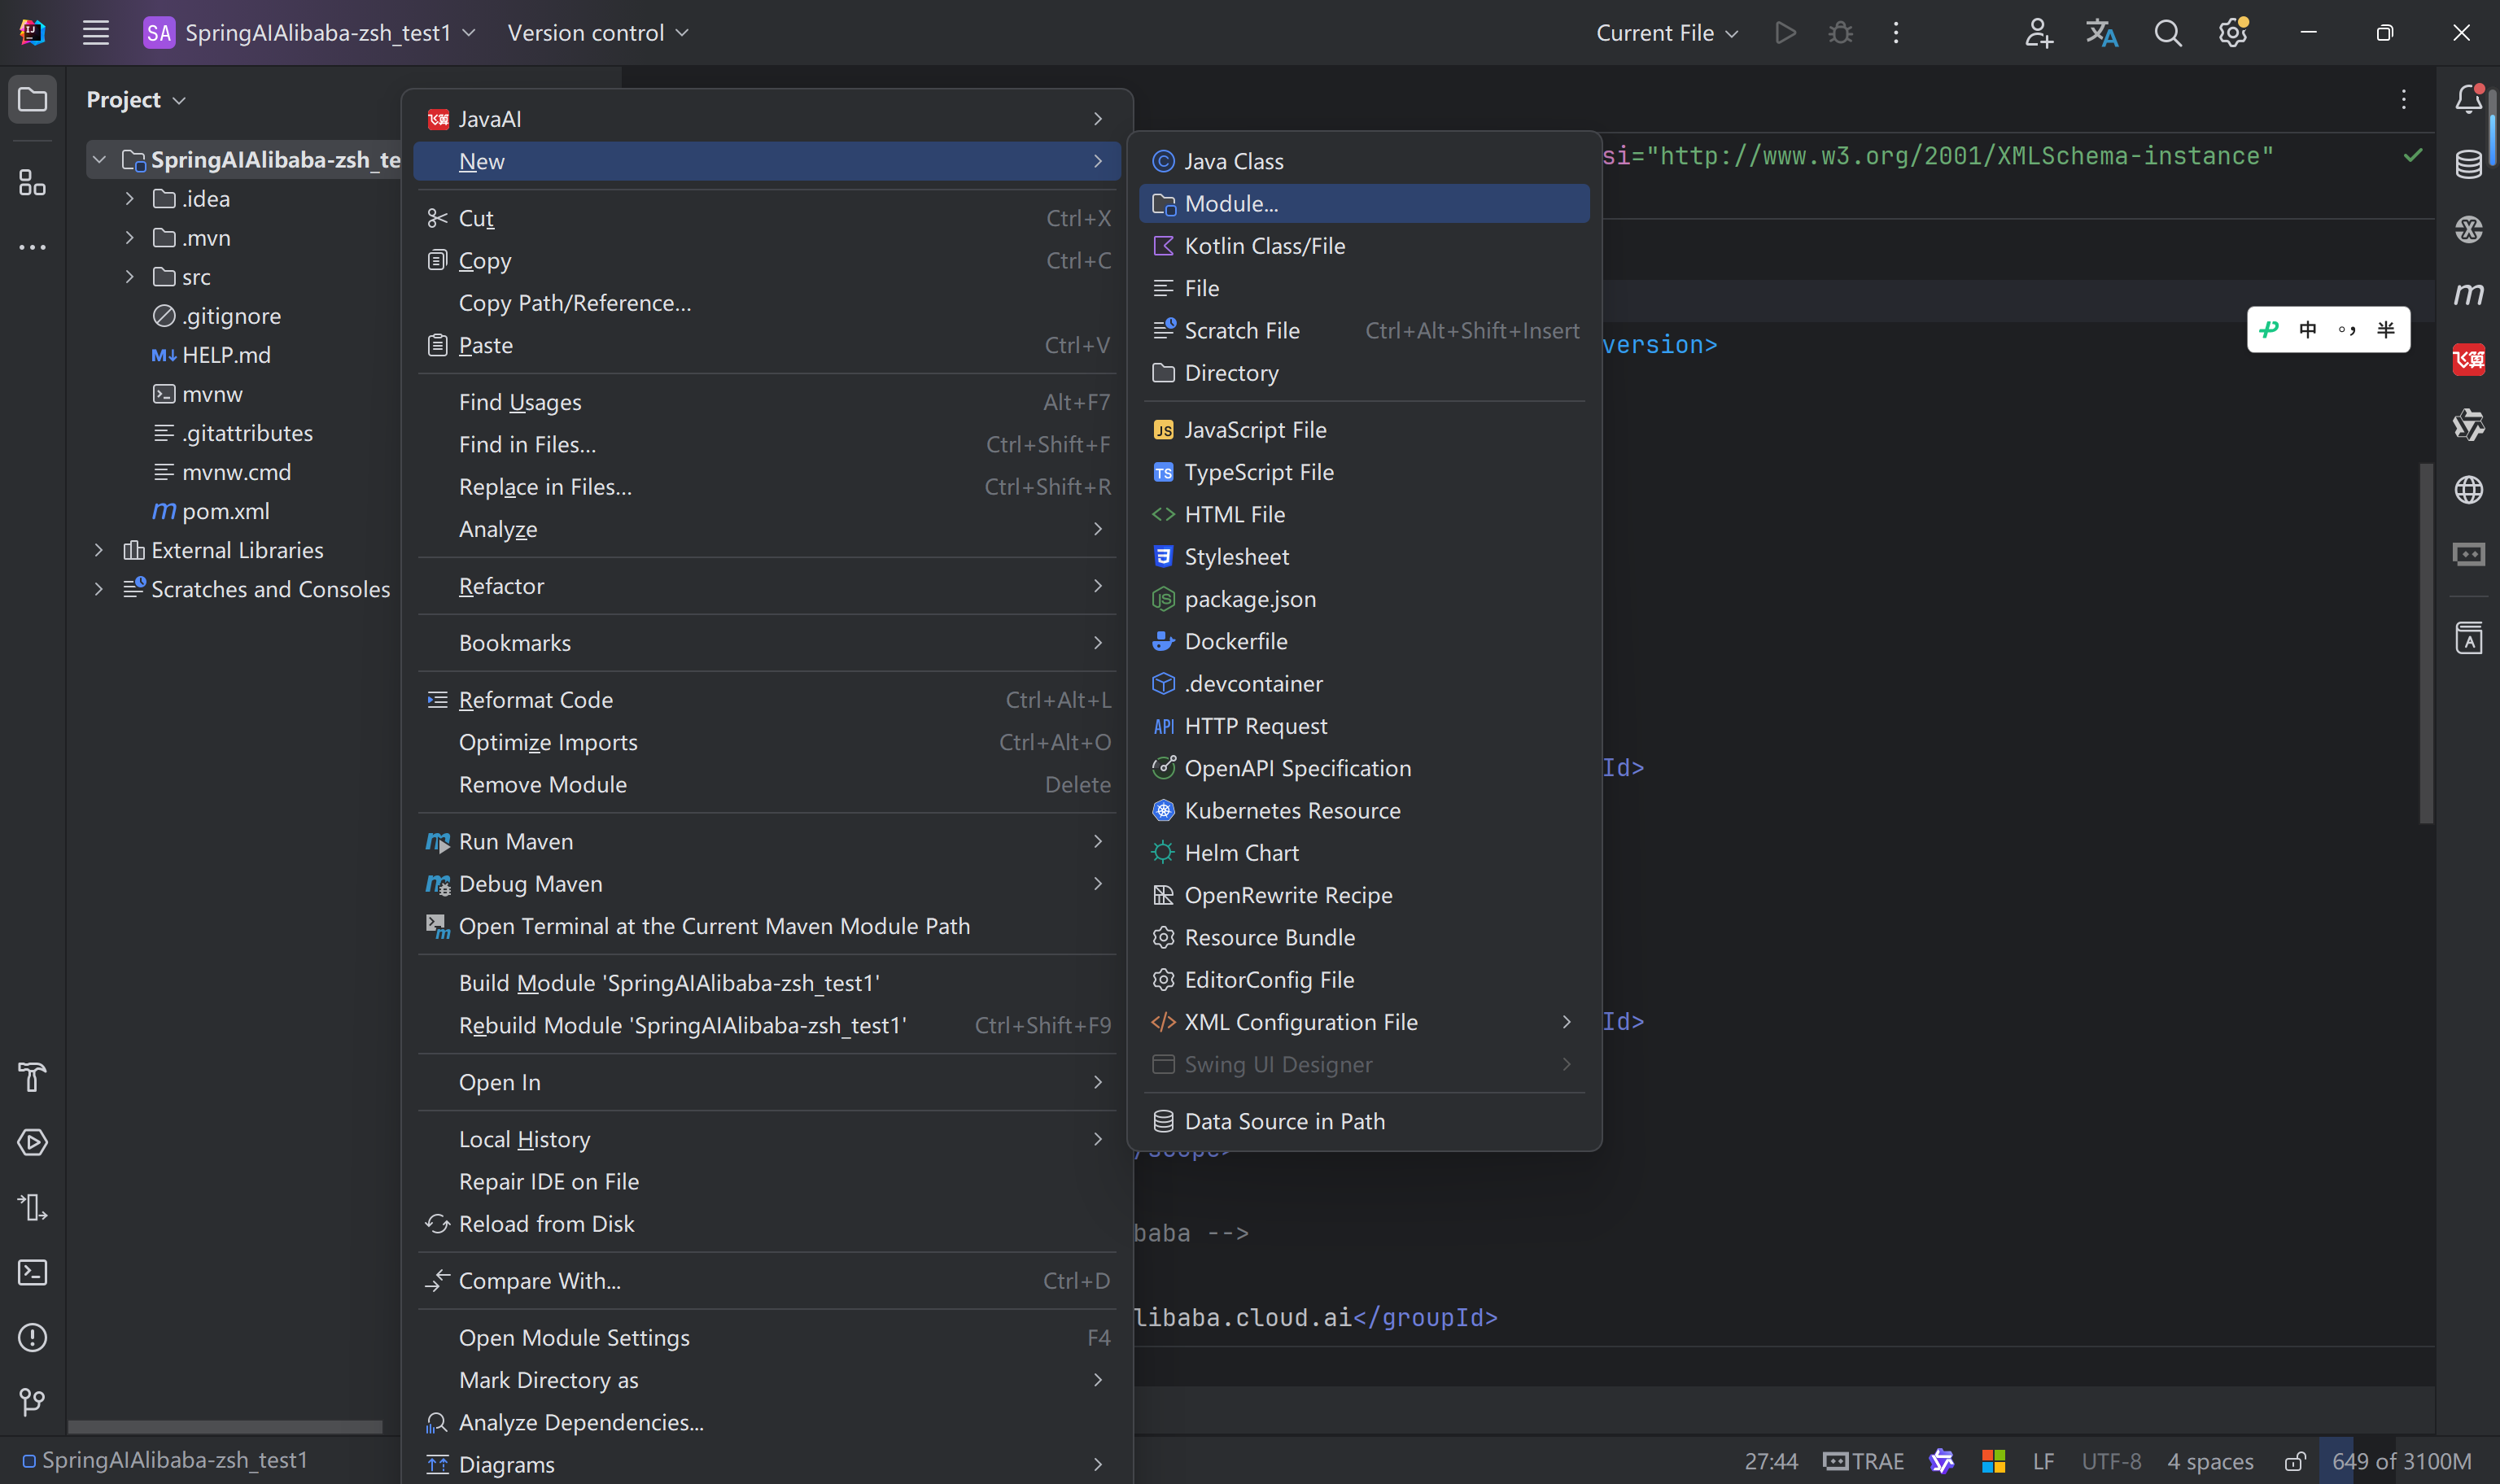The width and height of the screenshot is (2500, 1484).
Task: Click the UTF-8 encoding status widget
Action: [x=2110, y=1461]
